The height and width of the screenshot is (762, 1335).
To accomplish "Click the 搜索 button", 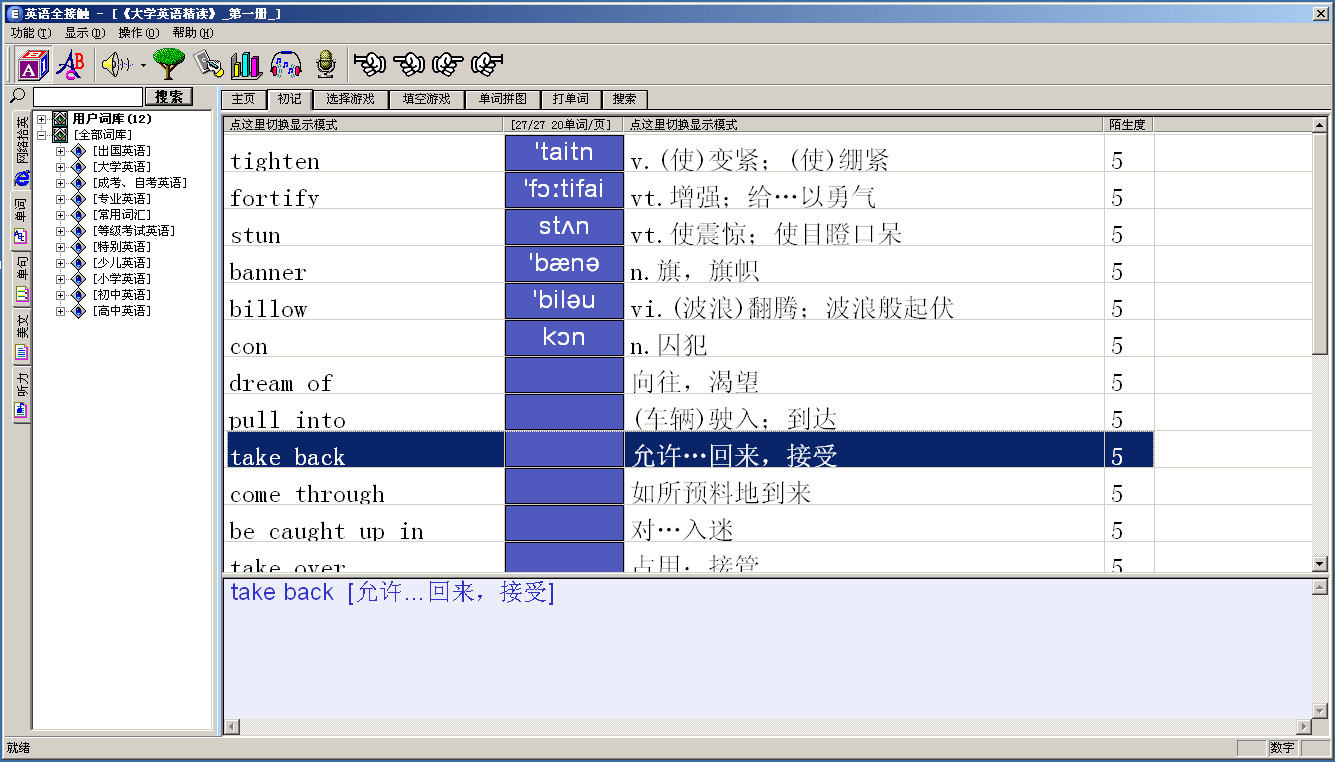I will coord(168,96).
